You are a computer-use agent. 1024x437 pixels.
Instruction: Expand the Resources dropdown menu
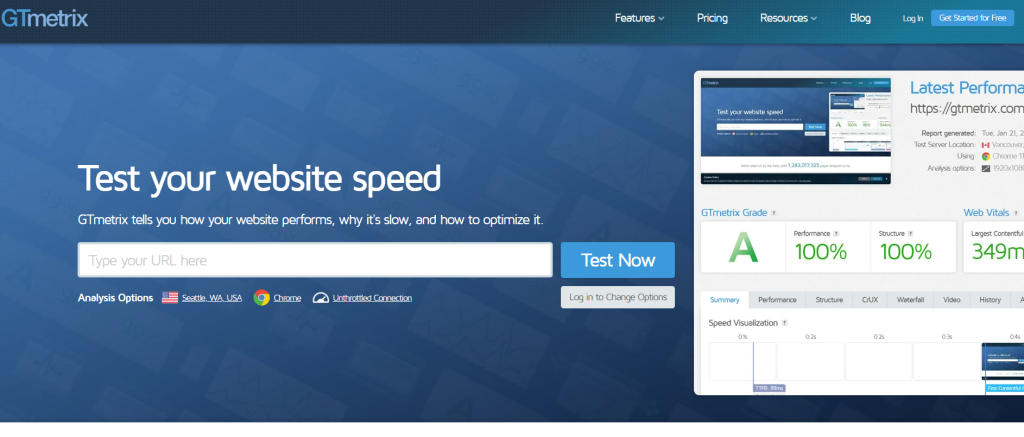[788, 18]
